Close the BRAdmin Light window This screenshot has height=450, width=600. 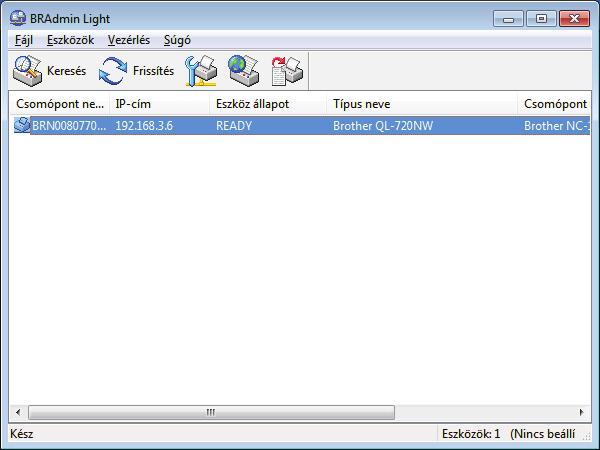pyautogui.click(x=574, y=18)
